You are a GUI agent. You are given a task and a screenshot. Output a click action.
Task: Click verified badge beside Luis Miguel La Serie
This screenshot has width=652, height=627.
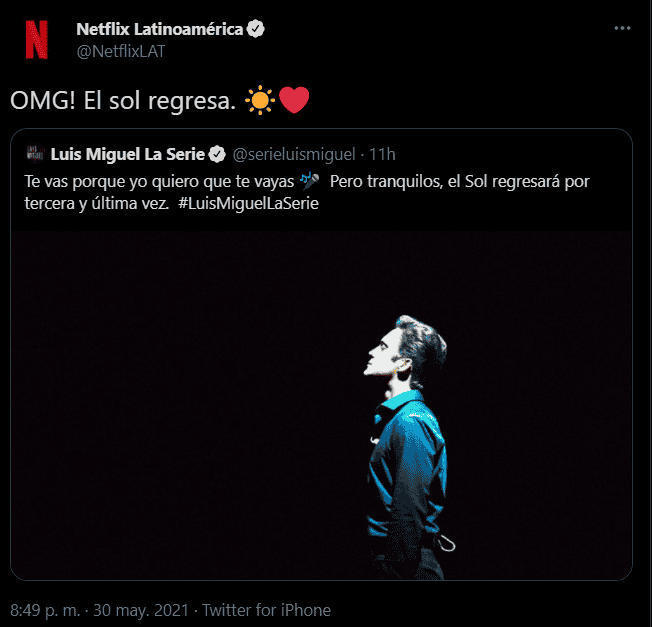tap(215, 154)
